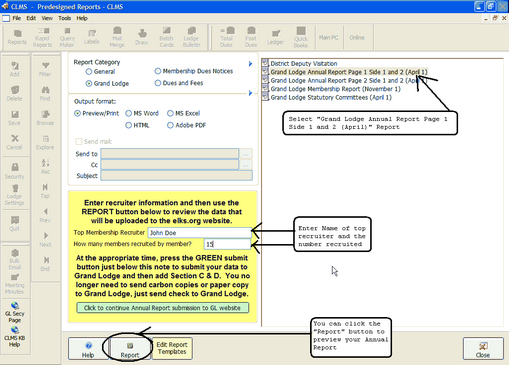Expand arrow beside Report Category panel
Image resolution: width=509 pixels, height=365 pixels.
pos(250,64)
